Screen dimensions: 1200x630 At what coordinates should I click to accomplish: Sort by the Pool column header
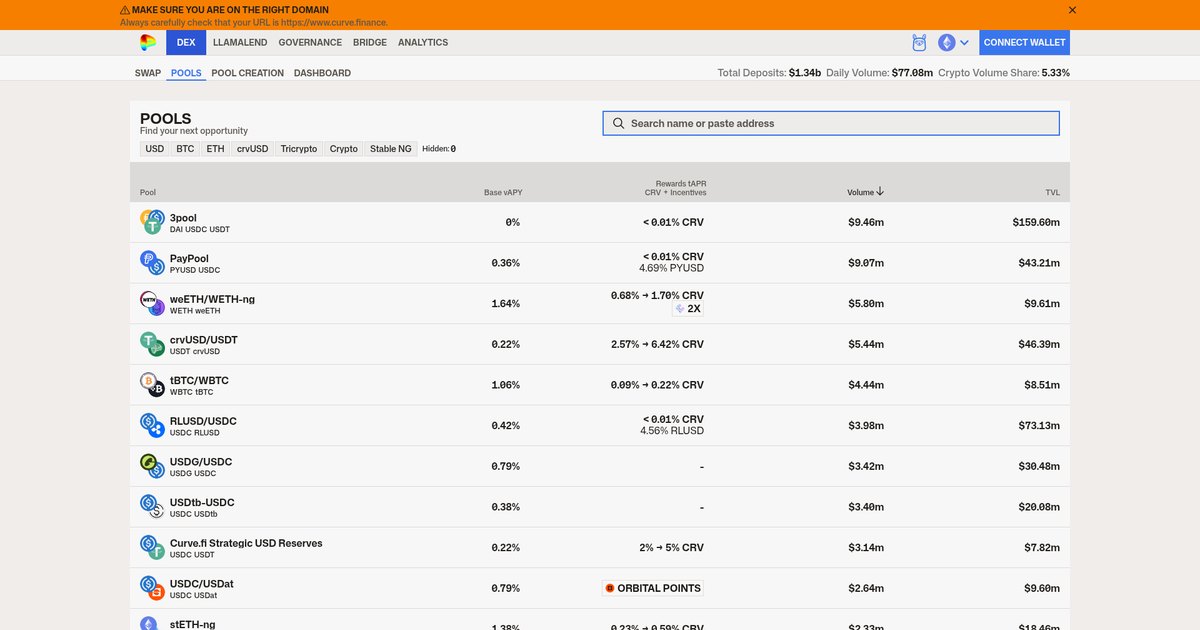[x=148, y=192]
